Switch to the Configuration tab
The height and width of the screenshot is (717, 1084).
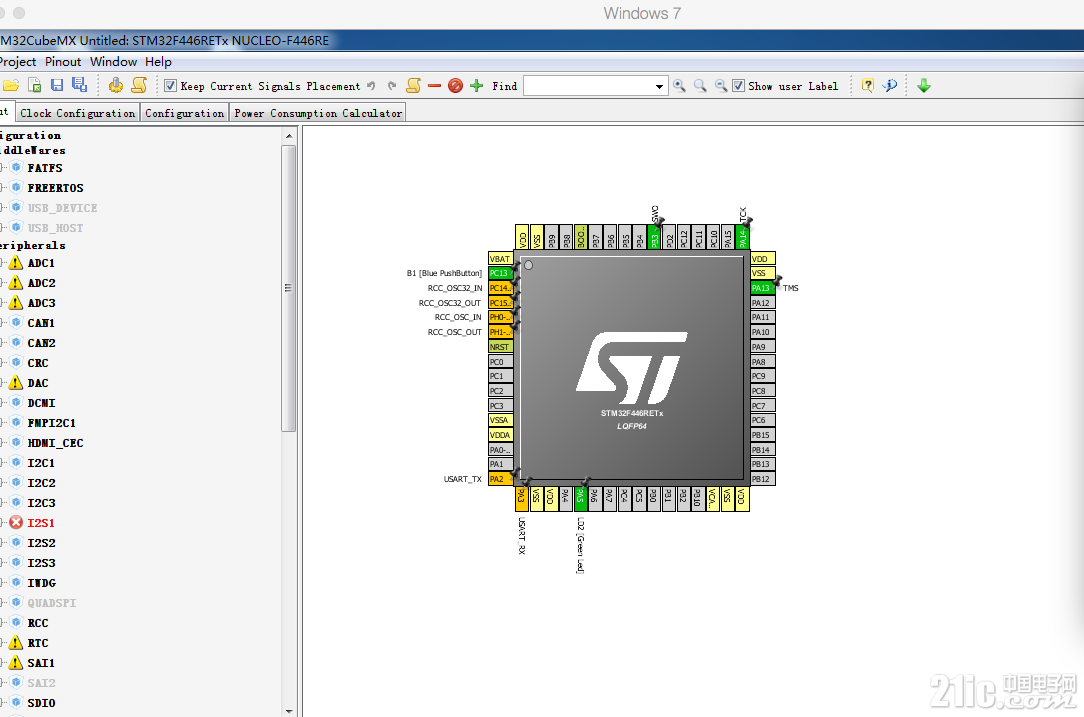185,113
